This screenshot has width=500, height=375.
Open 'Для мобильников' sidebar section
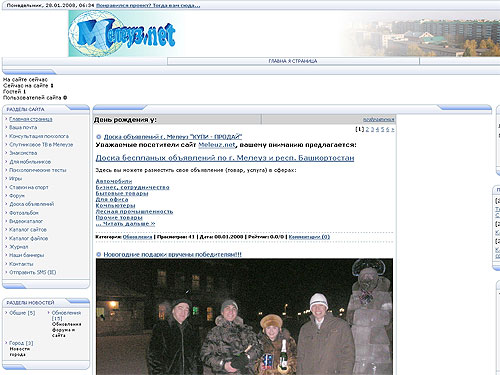30,162
